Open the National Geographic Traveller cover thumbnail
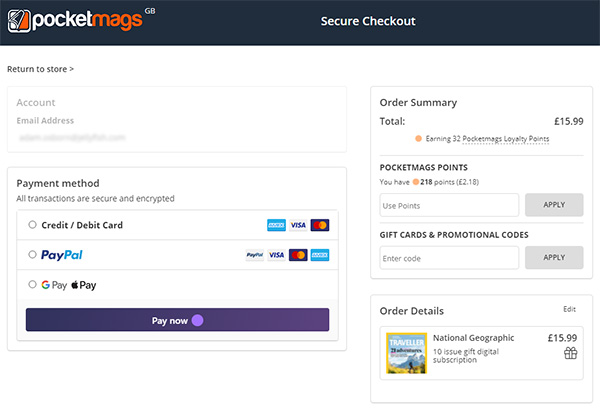The width and height of the screenshot is (600, 414). coord(406,353)
